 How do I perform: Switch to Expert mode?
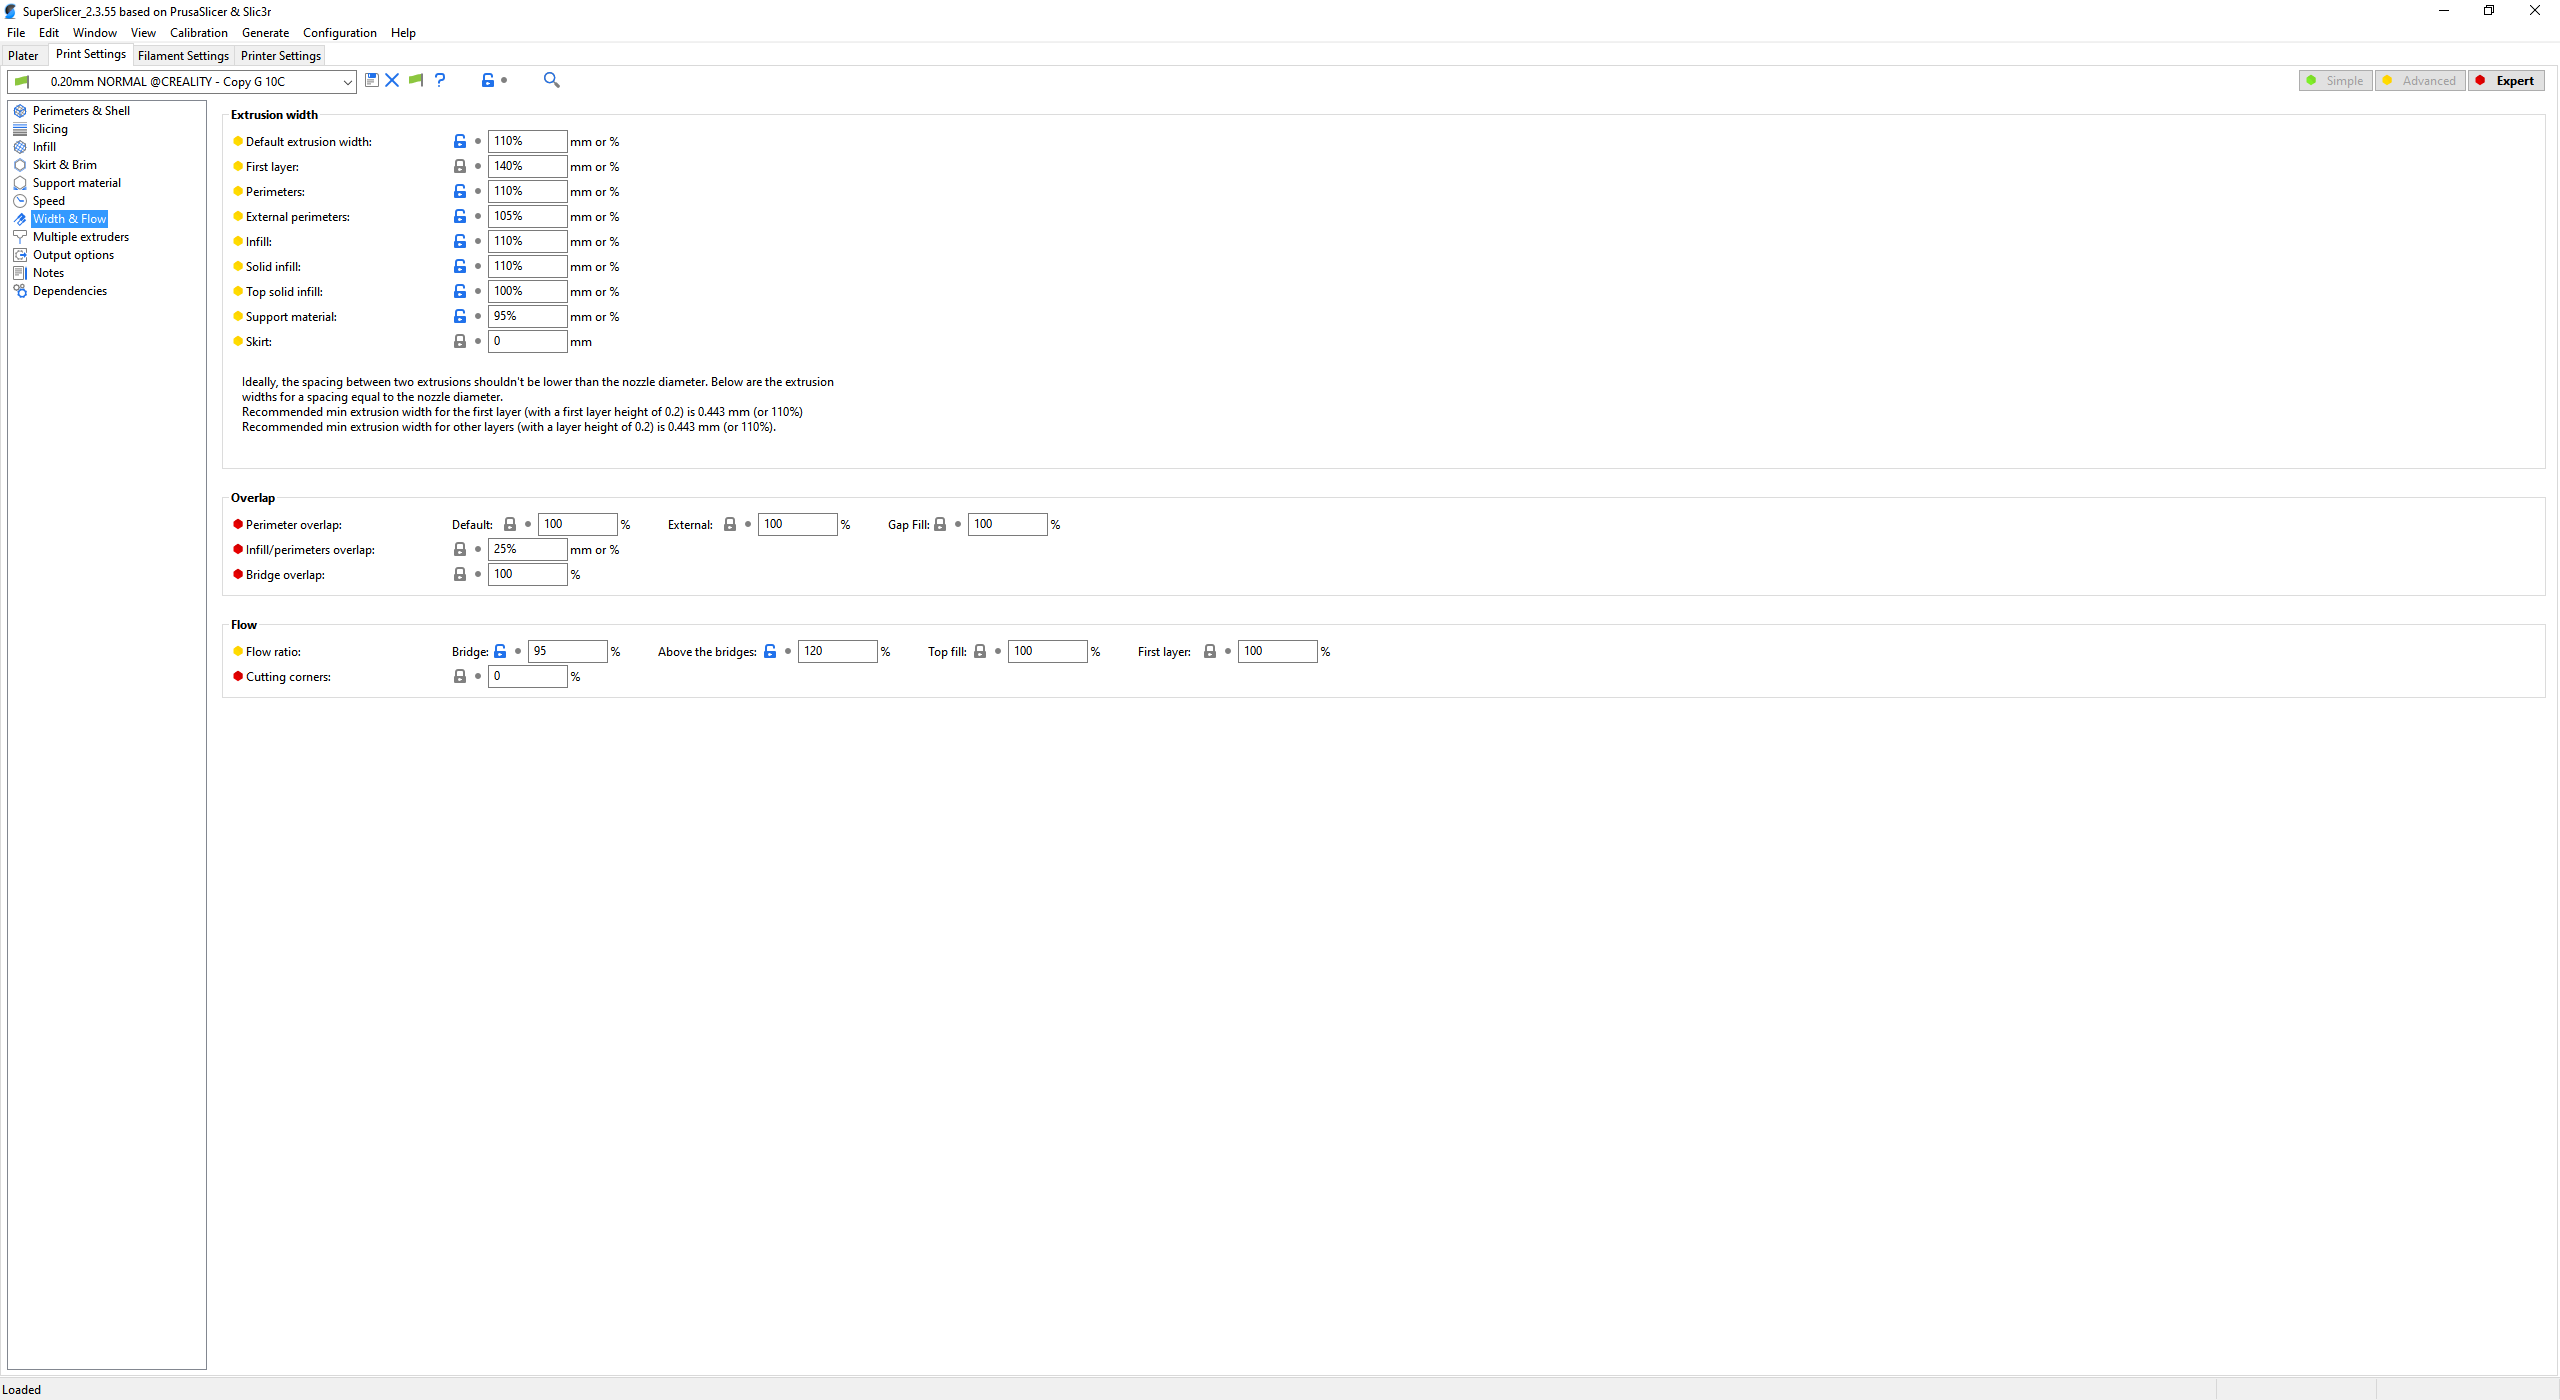(x=2506, y=81)
